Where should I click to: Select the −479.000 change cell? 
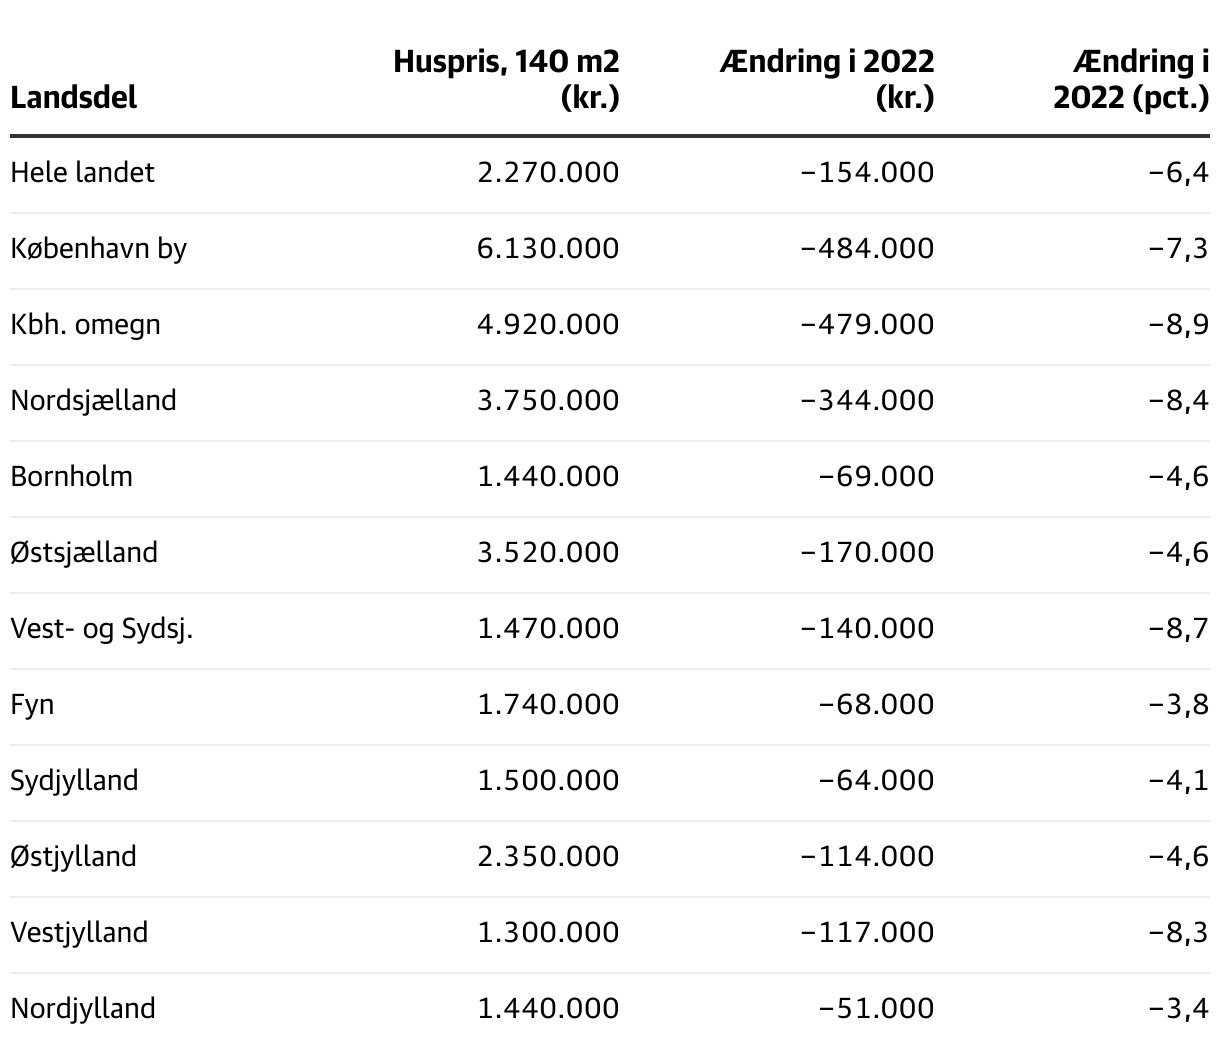pos(867,324)
